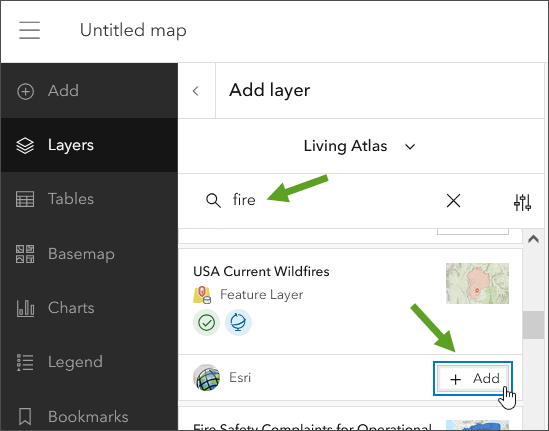Click the magnifier search icon

[213, 201]
